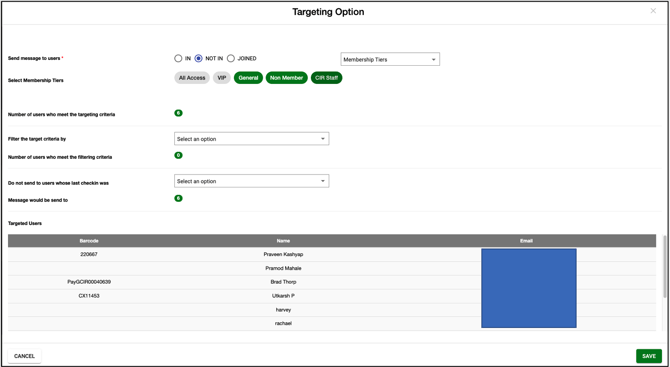Click the targeted users table scrollbar
This screenshot has height=367, width=670.
coord(664,266)
